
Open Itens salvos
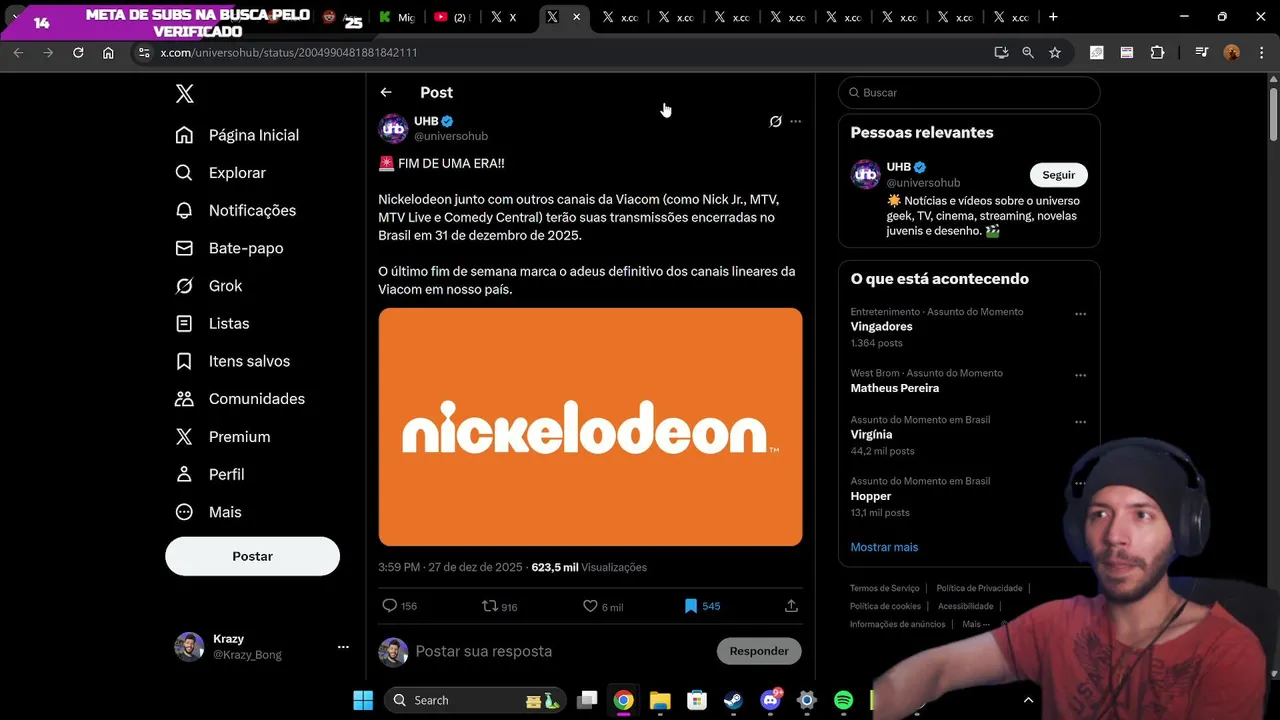[x=232, y=361]
